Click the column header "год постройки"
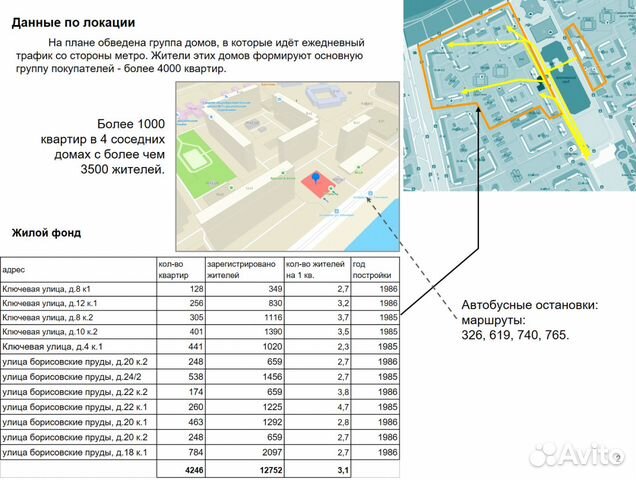This screenshot has width=636, height=480. pos(375,270)
